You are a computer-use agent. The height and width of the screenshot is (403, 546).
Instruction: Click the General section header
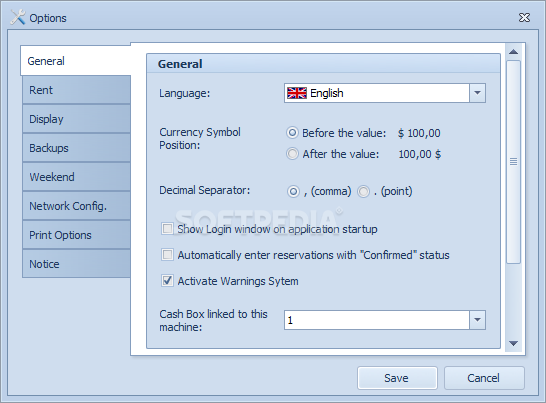(x=323, y=63)
